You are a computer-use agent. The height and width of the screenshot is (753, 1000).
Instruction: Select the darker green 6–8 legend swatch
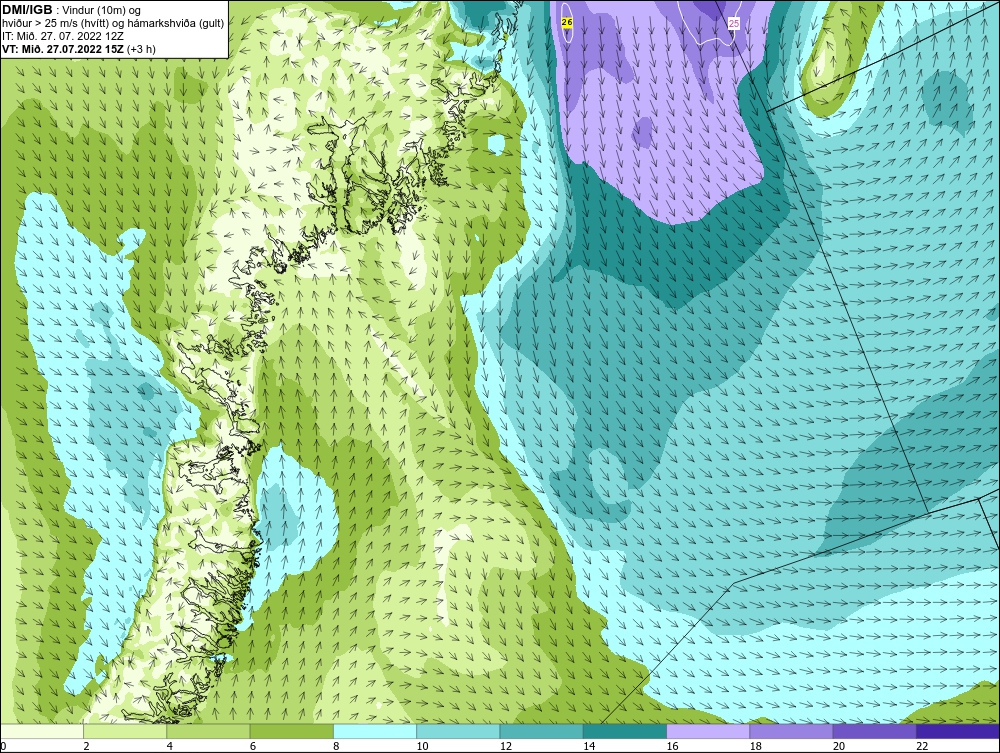[291, 731]
